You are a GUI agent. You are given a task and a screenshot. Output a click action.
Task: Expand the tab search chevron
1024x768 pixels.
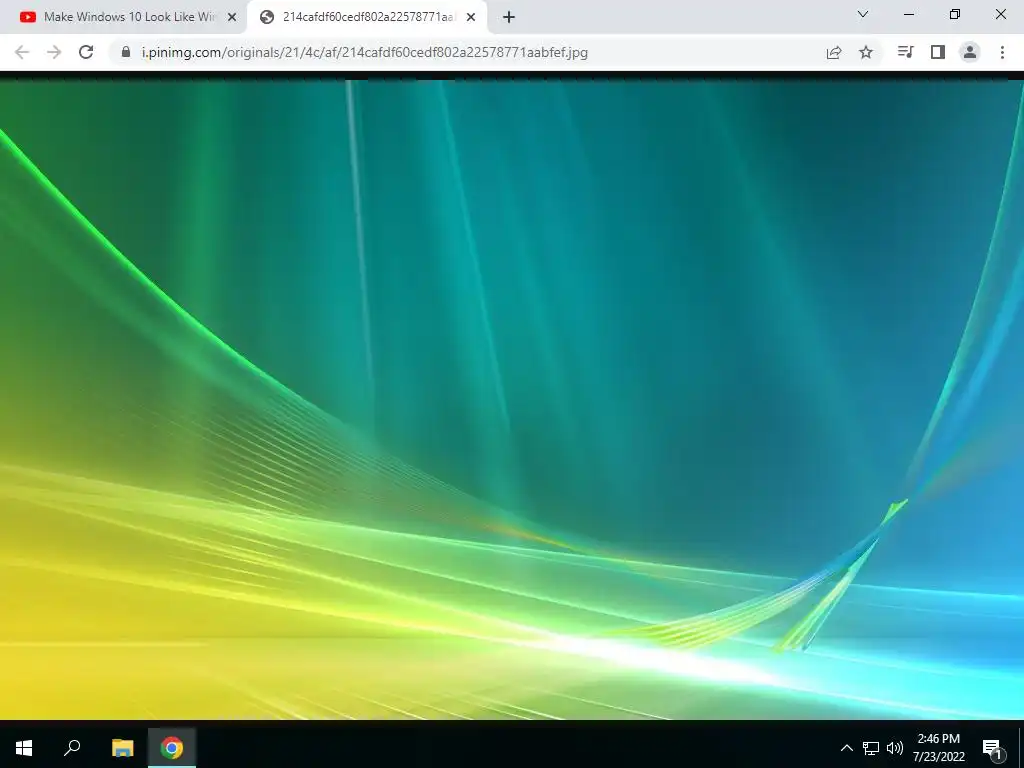click(x=863, y=14)
